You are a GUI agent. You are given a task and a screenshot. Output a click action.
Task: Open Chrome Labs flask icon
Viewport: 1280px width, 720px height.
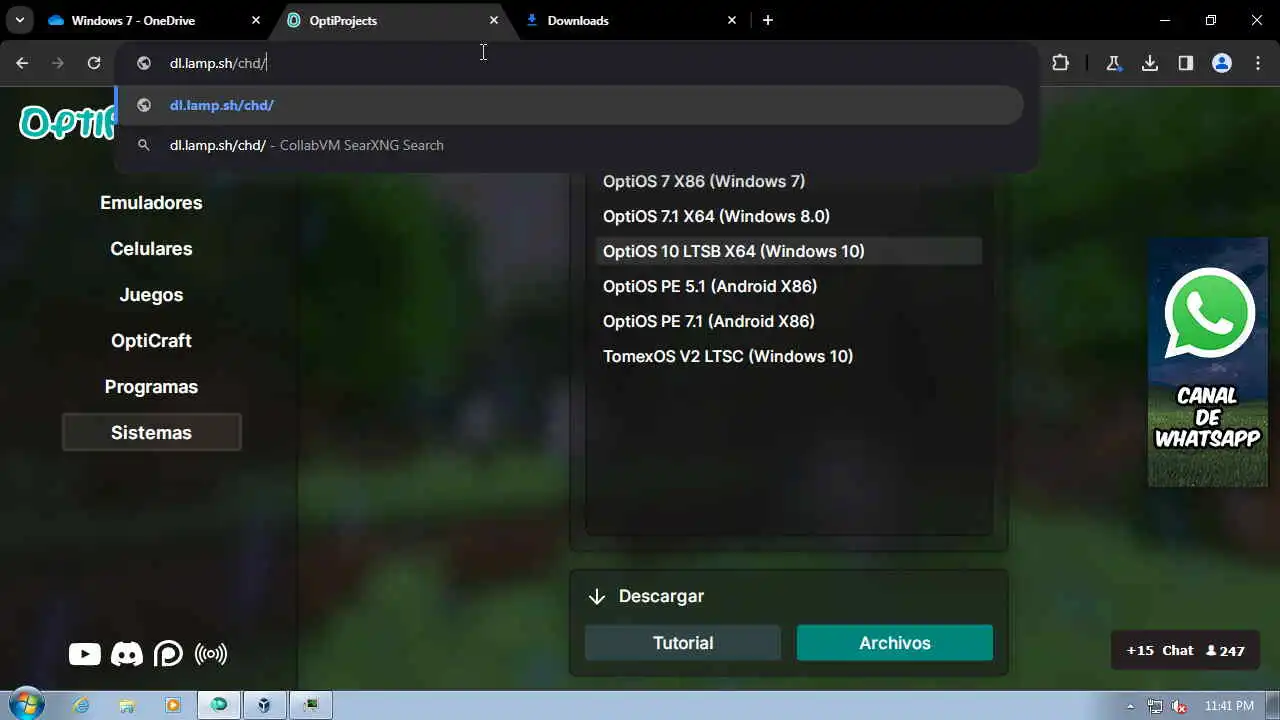click(1113, 63)
